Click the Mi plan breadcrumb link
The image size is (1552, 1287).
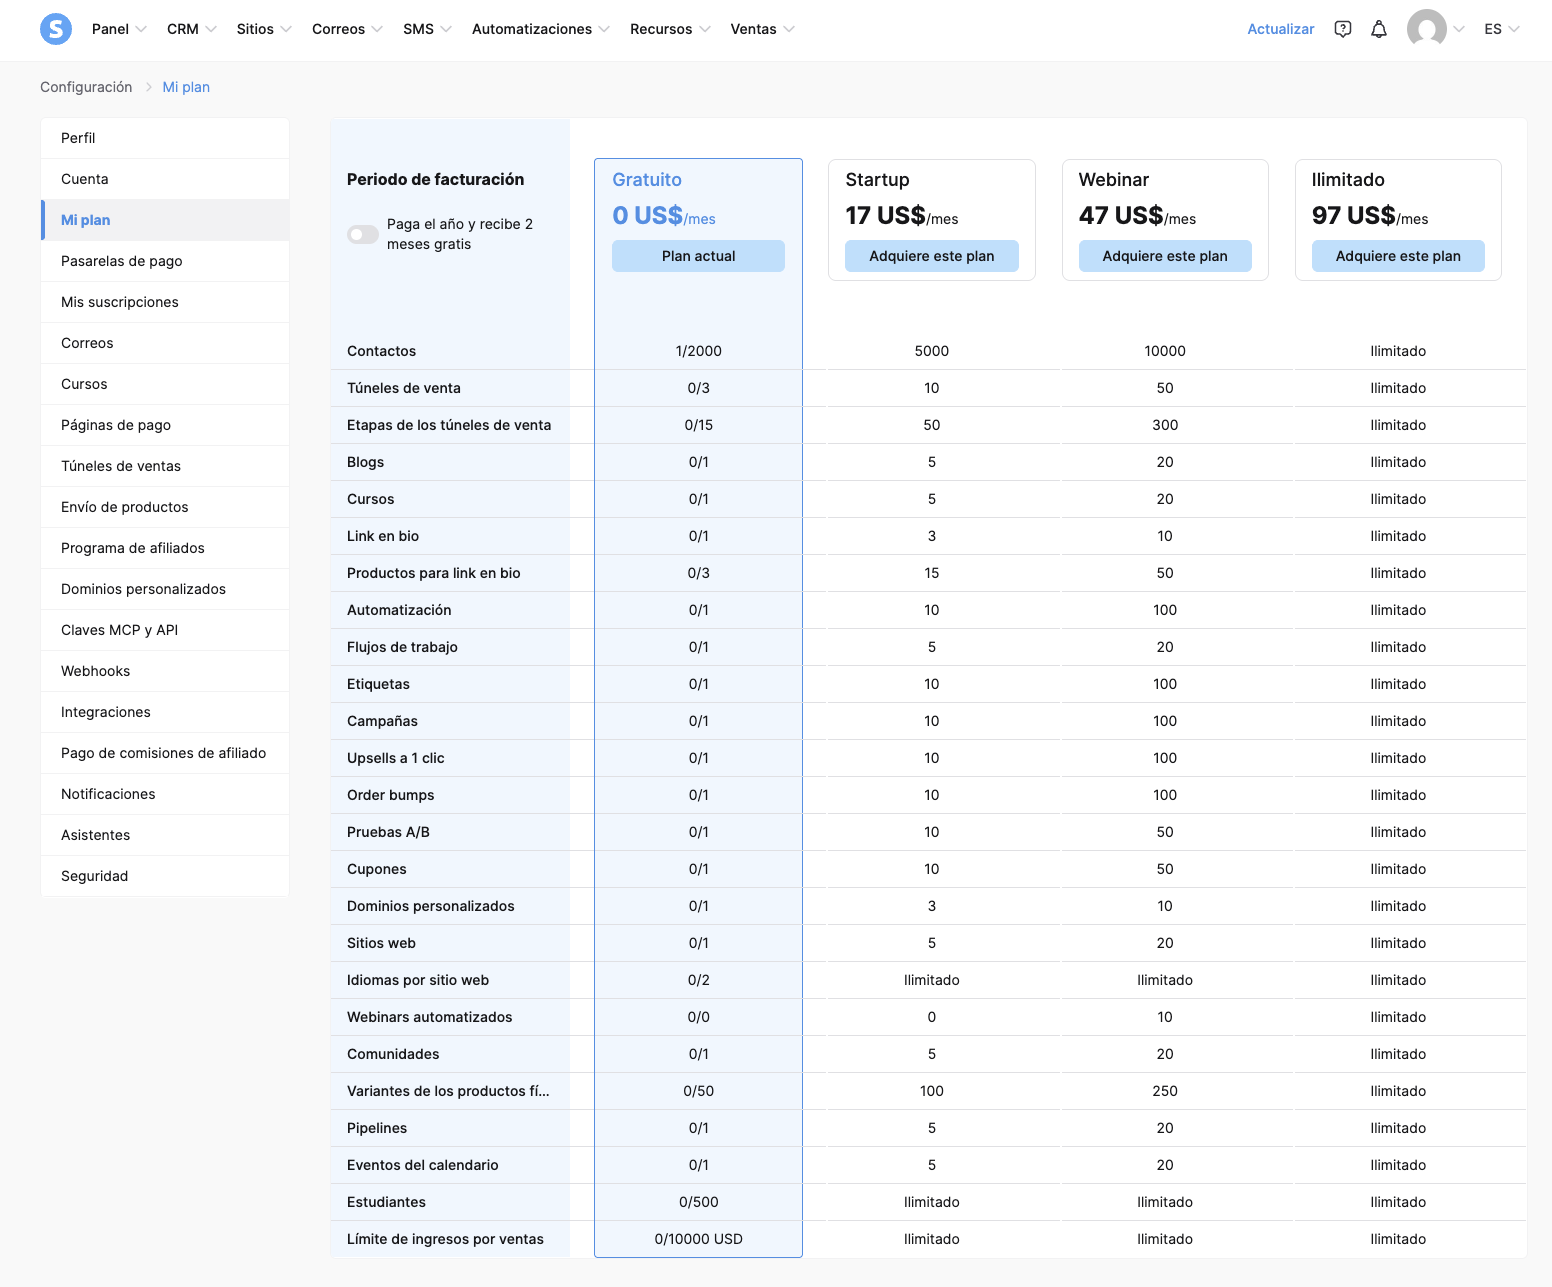coord(186,87)
